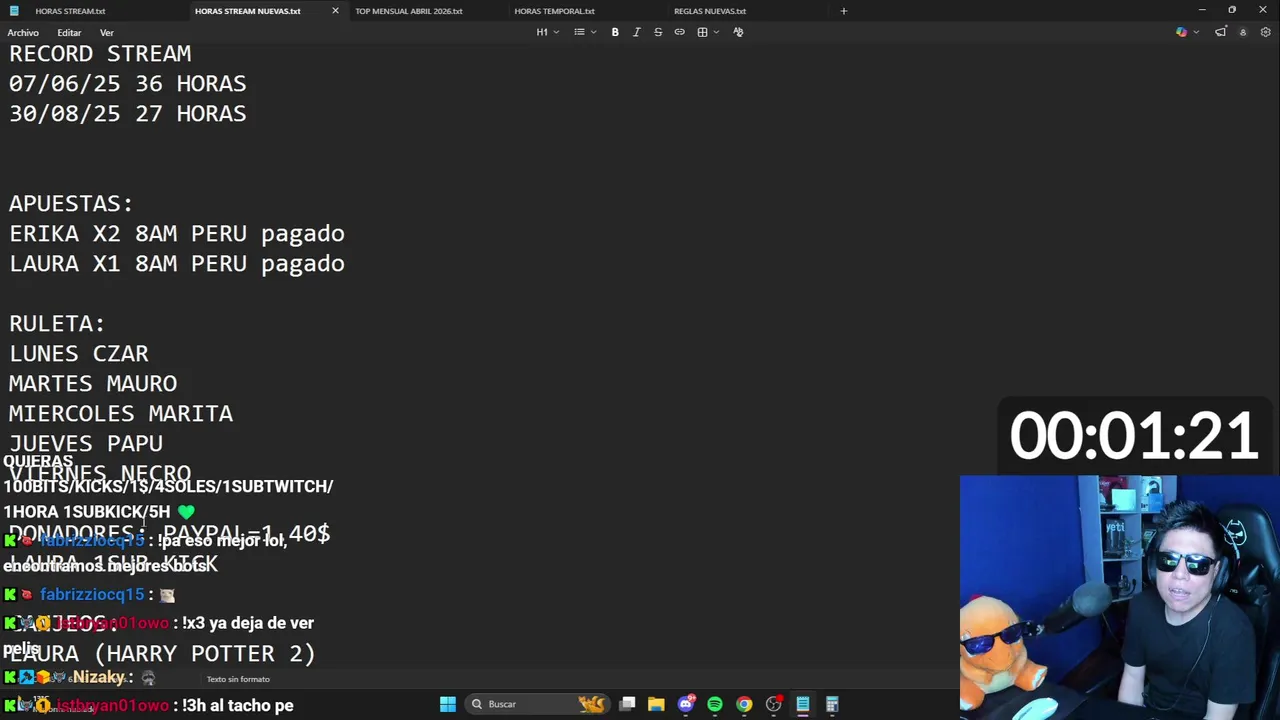The height and width of the screenshot is (720, 1280).
Task: Click the 'LAURA X1 8AM PERU pagado' line
Action: click(x=177, y=263)
